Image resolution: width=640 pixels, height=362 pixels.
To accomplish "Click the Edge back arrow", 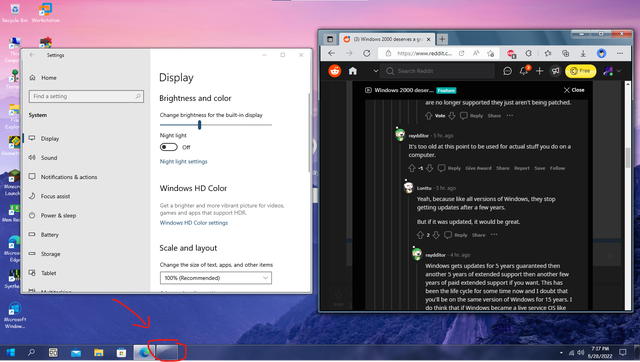I will click(331, 53).
